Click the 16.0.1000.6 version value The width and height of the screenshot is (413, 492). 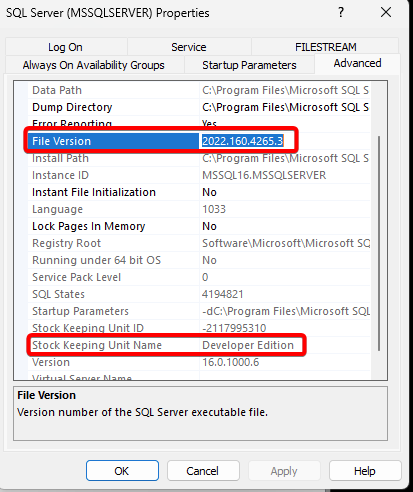coord(231,362)
